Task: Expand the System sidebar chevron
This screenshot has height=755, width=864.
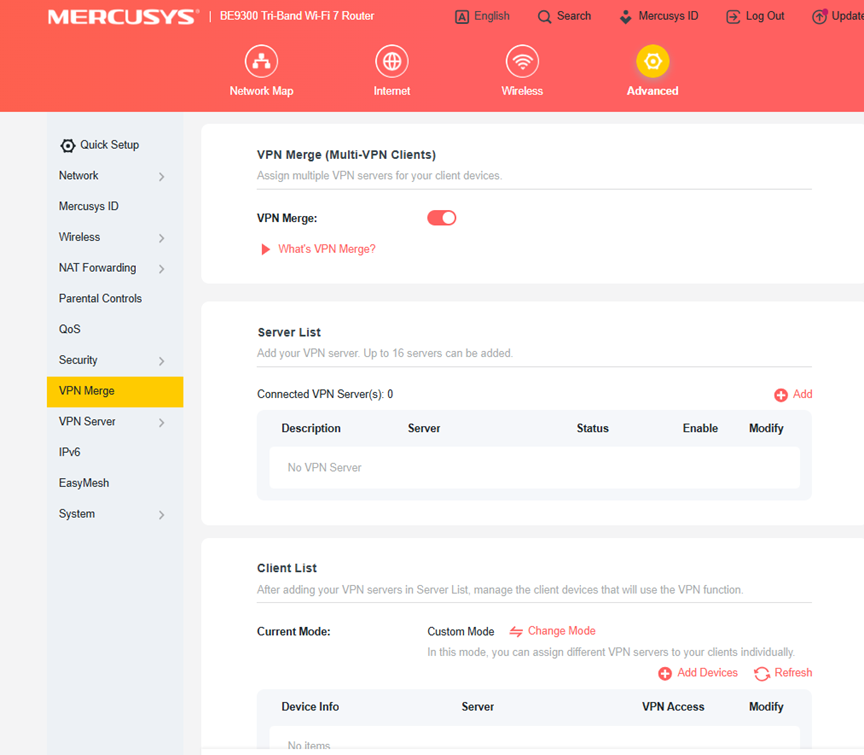Action: coord(161,515)
